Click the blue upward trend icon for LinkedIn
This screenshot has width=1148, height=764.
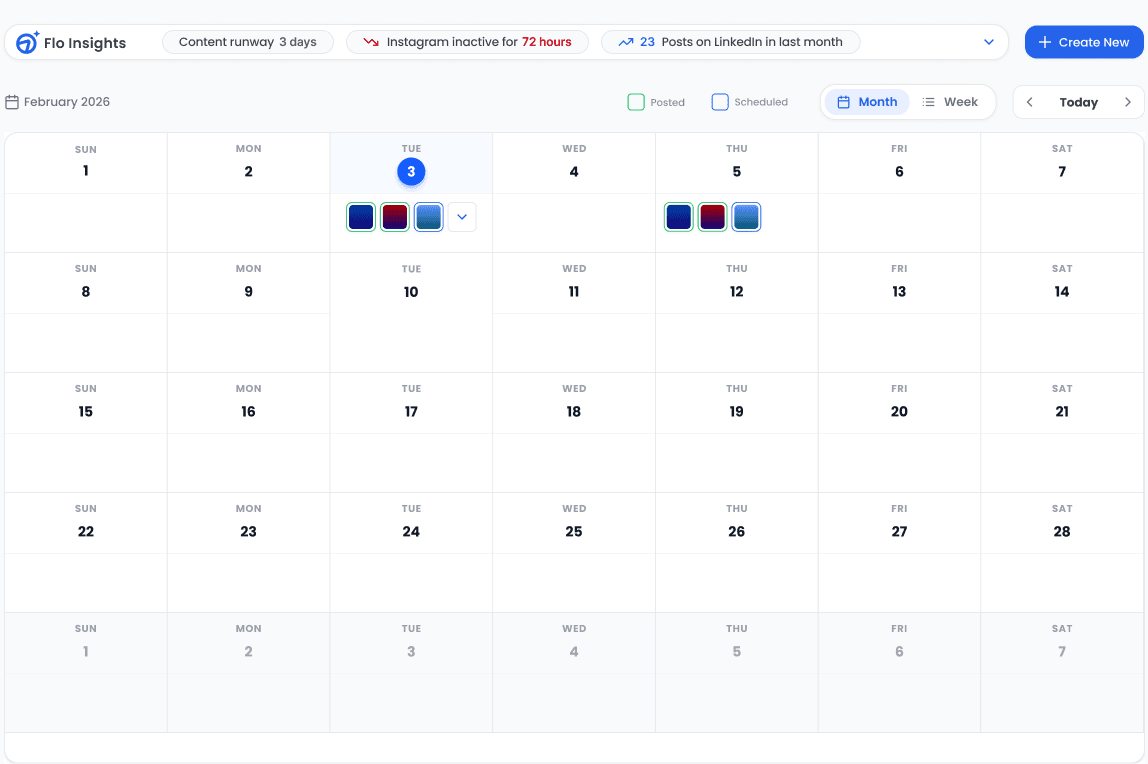coord(625,42)
